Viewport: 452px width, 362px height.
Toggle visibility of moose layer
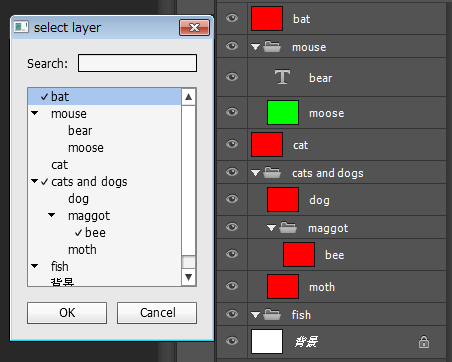232,112
